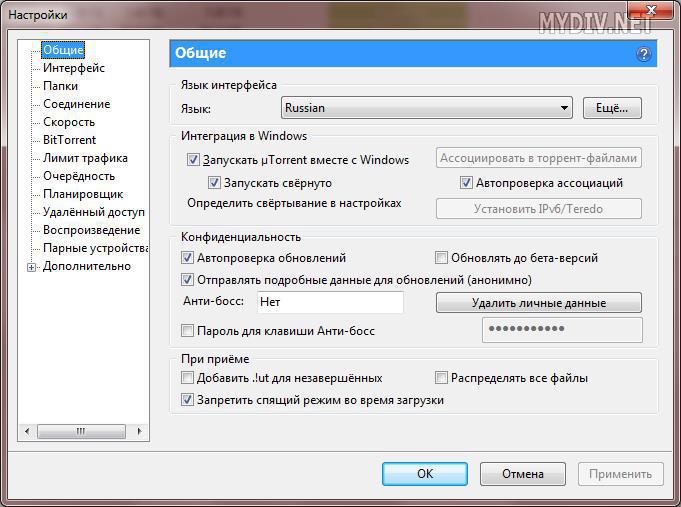The width and height of the screenshot is (681, 507).
Task: Go to Папки settings
Action: (x=60, y=86)
